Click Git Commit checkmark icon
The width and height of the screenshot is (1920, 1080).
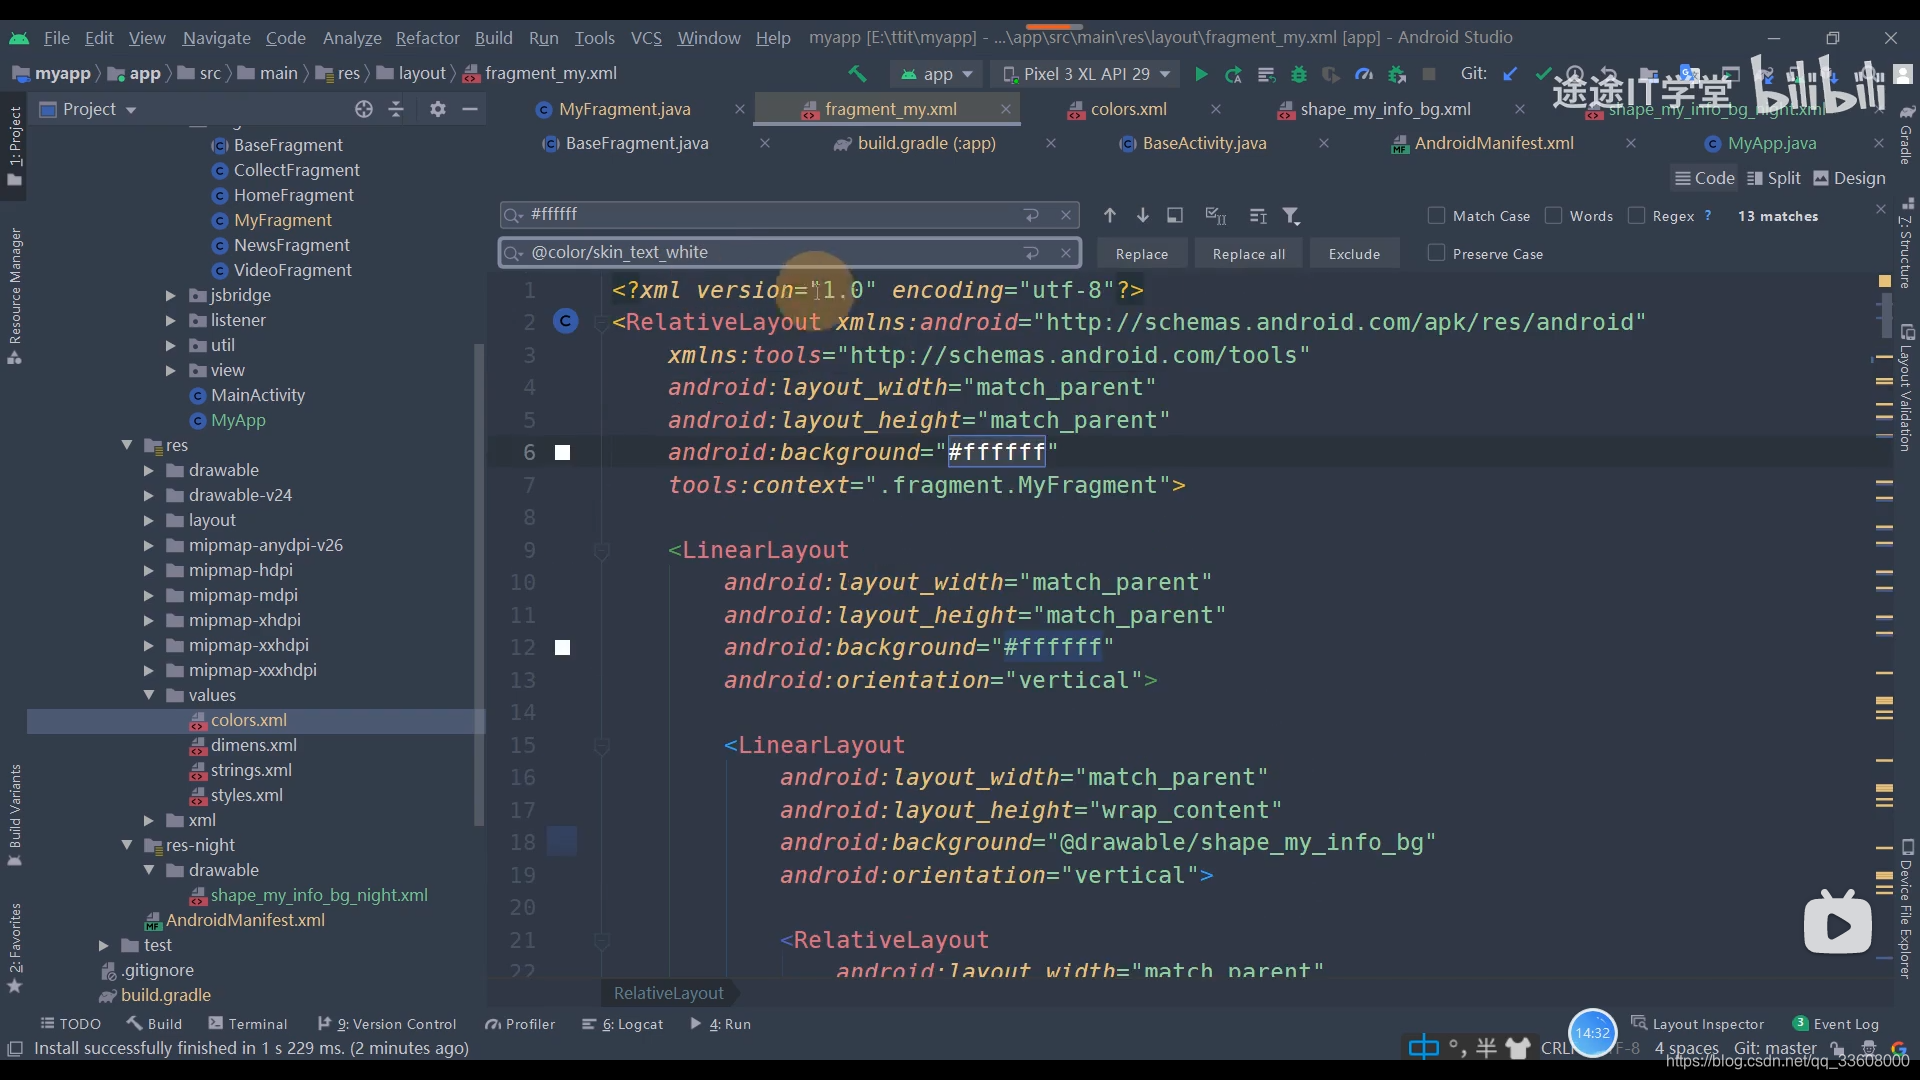coord(1543,74)
